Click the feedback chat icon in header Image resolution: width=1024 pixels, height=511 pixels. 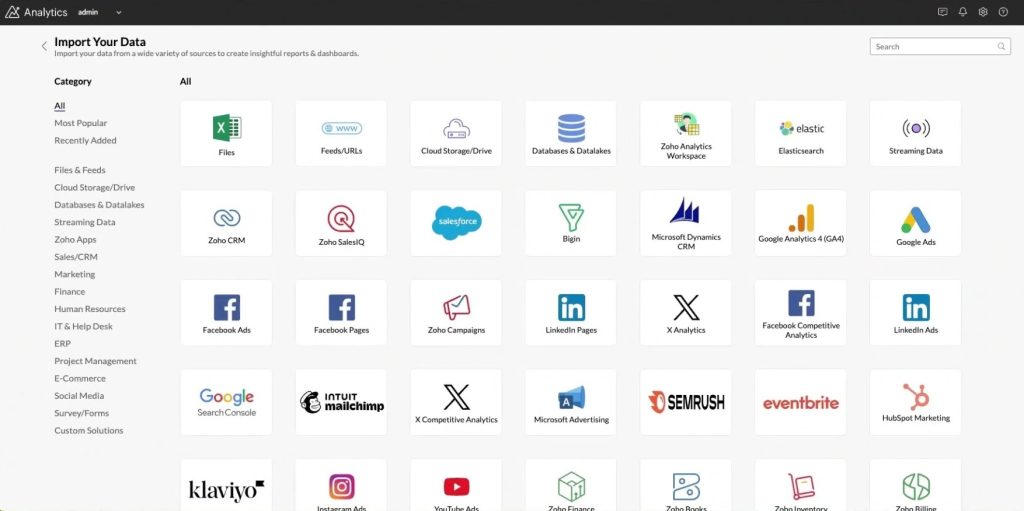(x=942, y=12)
